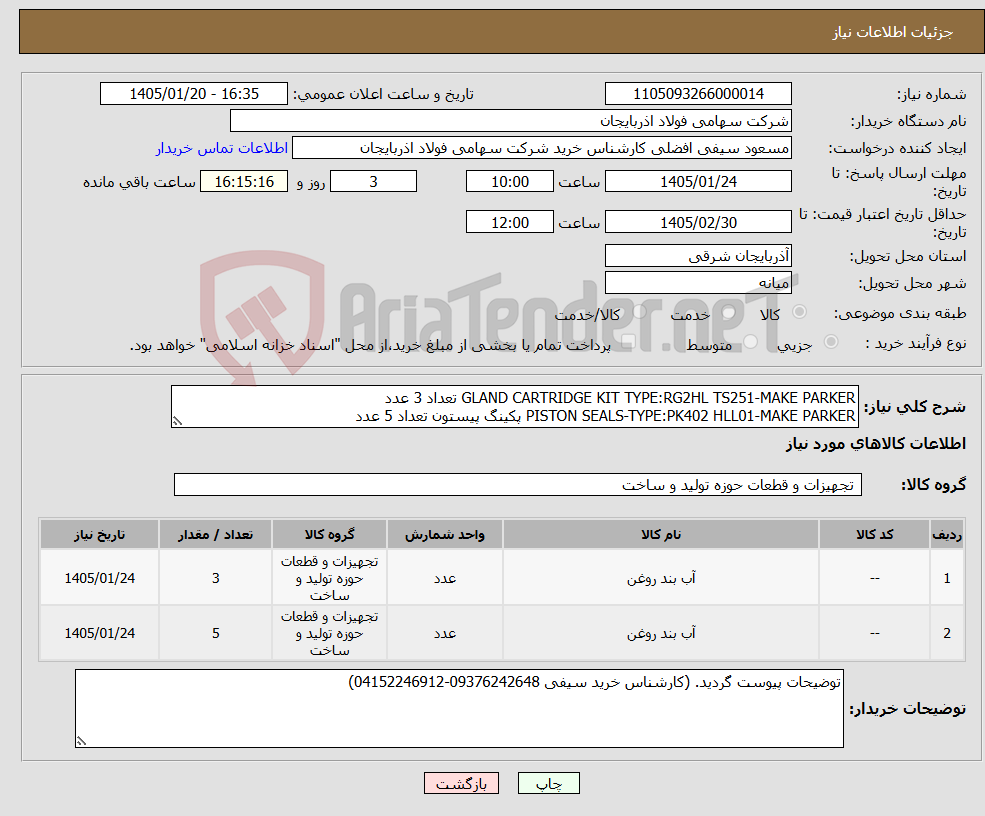
Task: Click row 1 item name آب بند روغن
Action: 661,578
